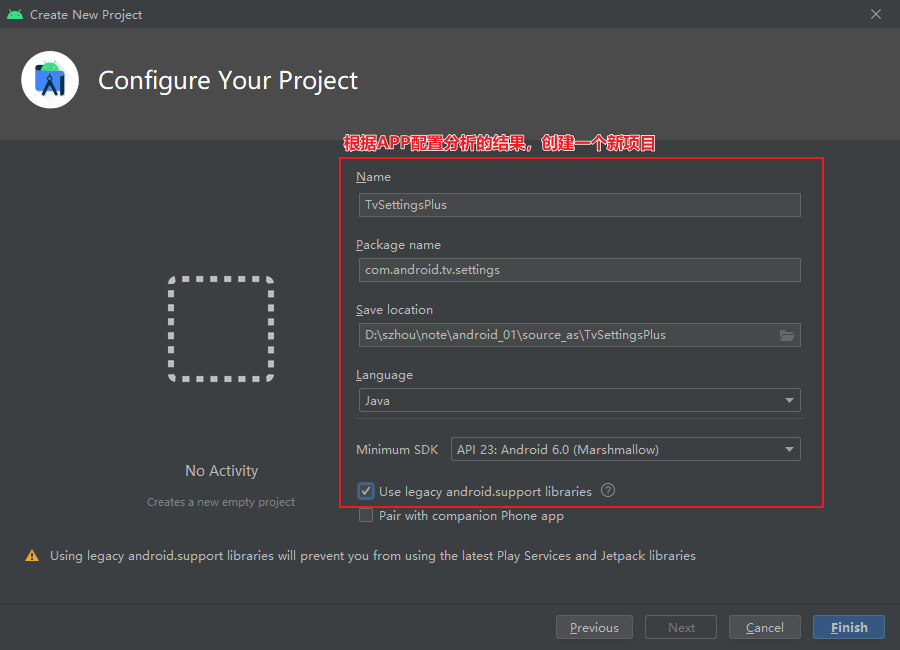The image size is (900, 650).
Task: Click the legacy libraries warning message text
Action: click(x=373, y=556)
